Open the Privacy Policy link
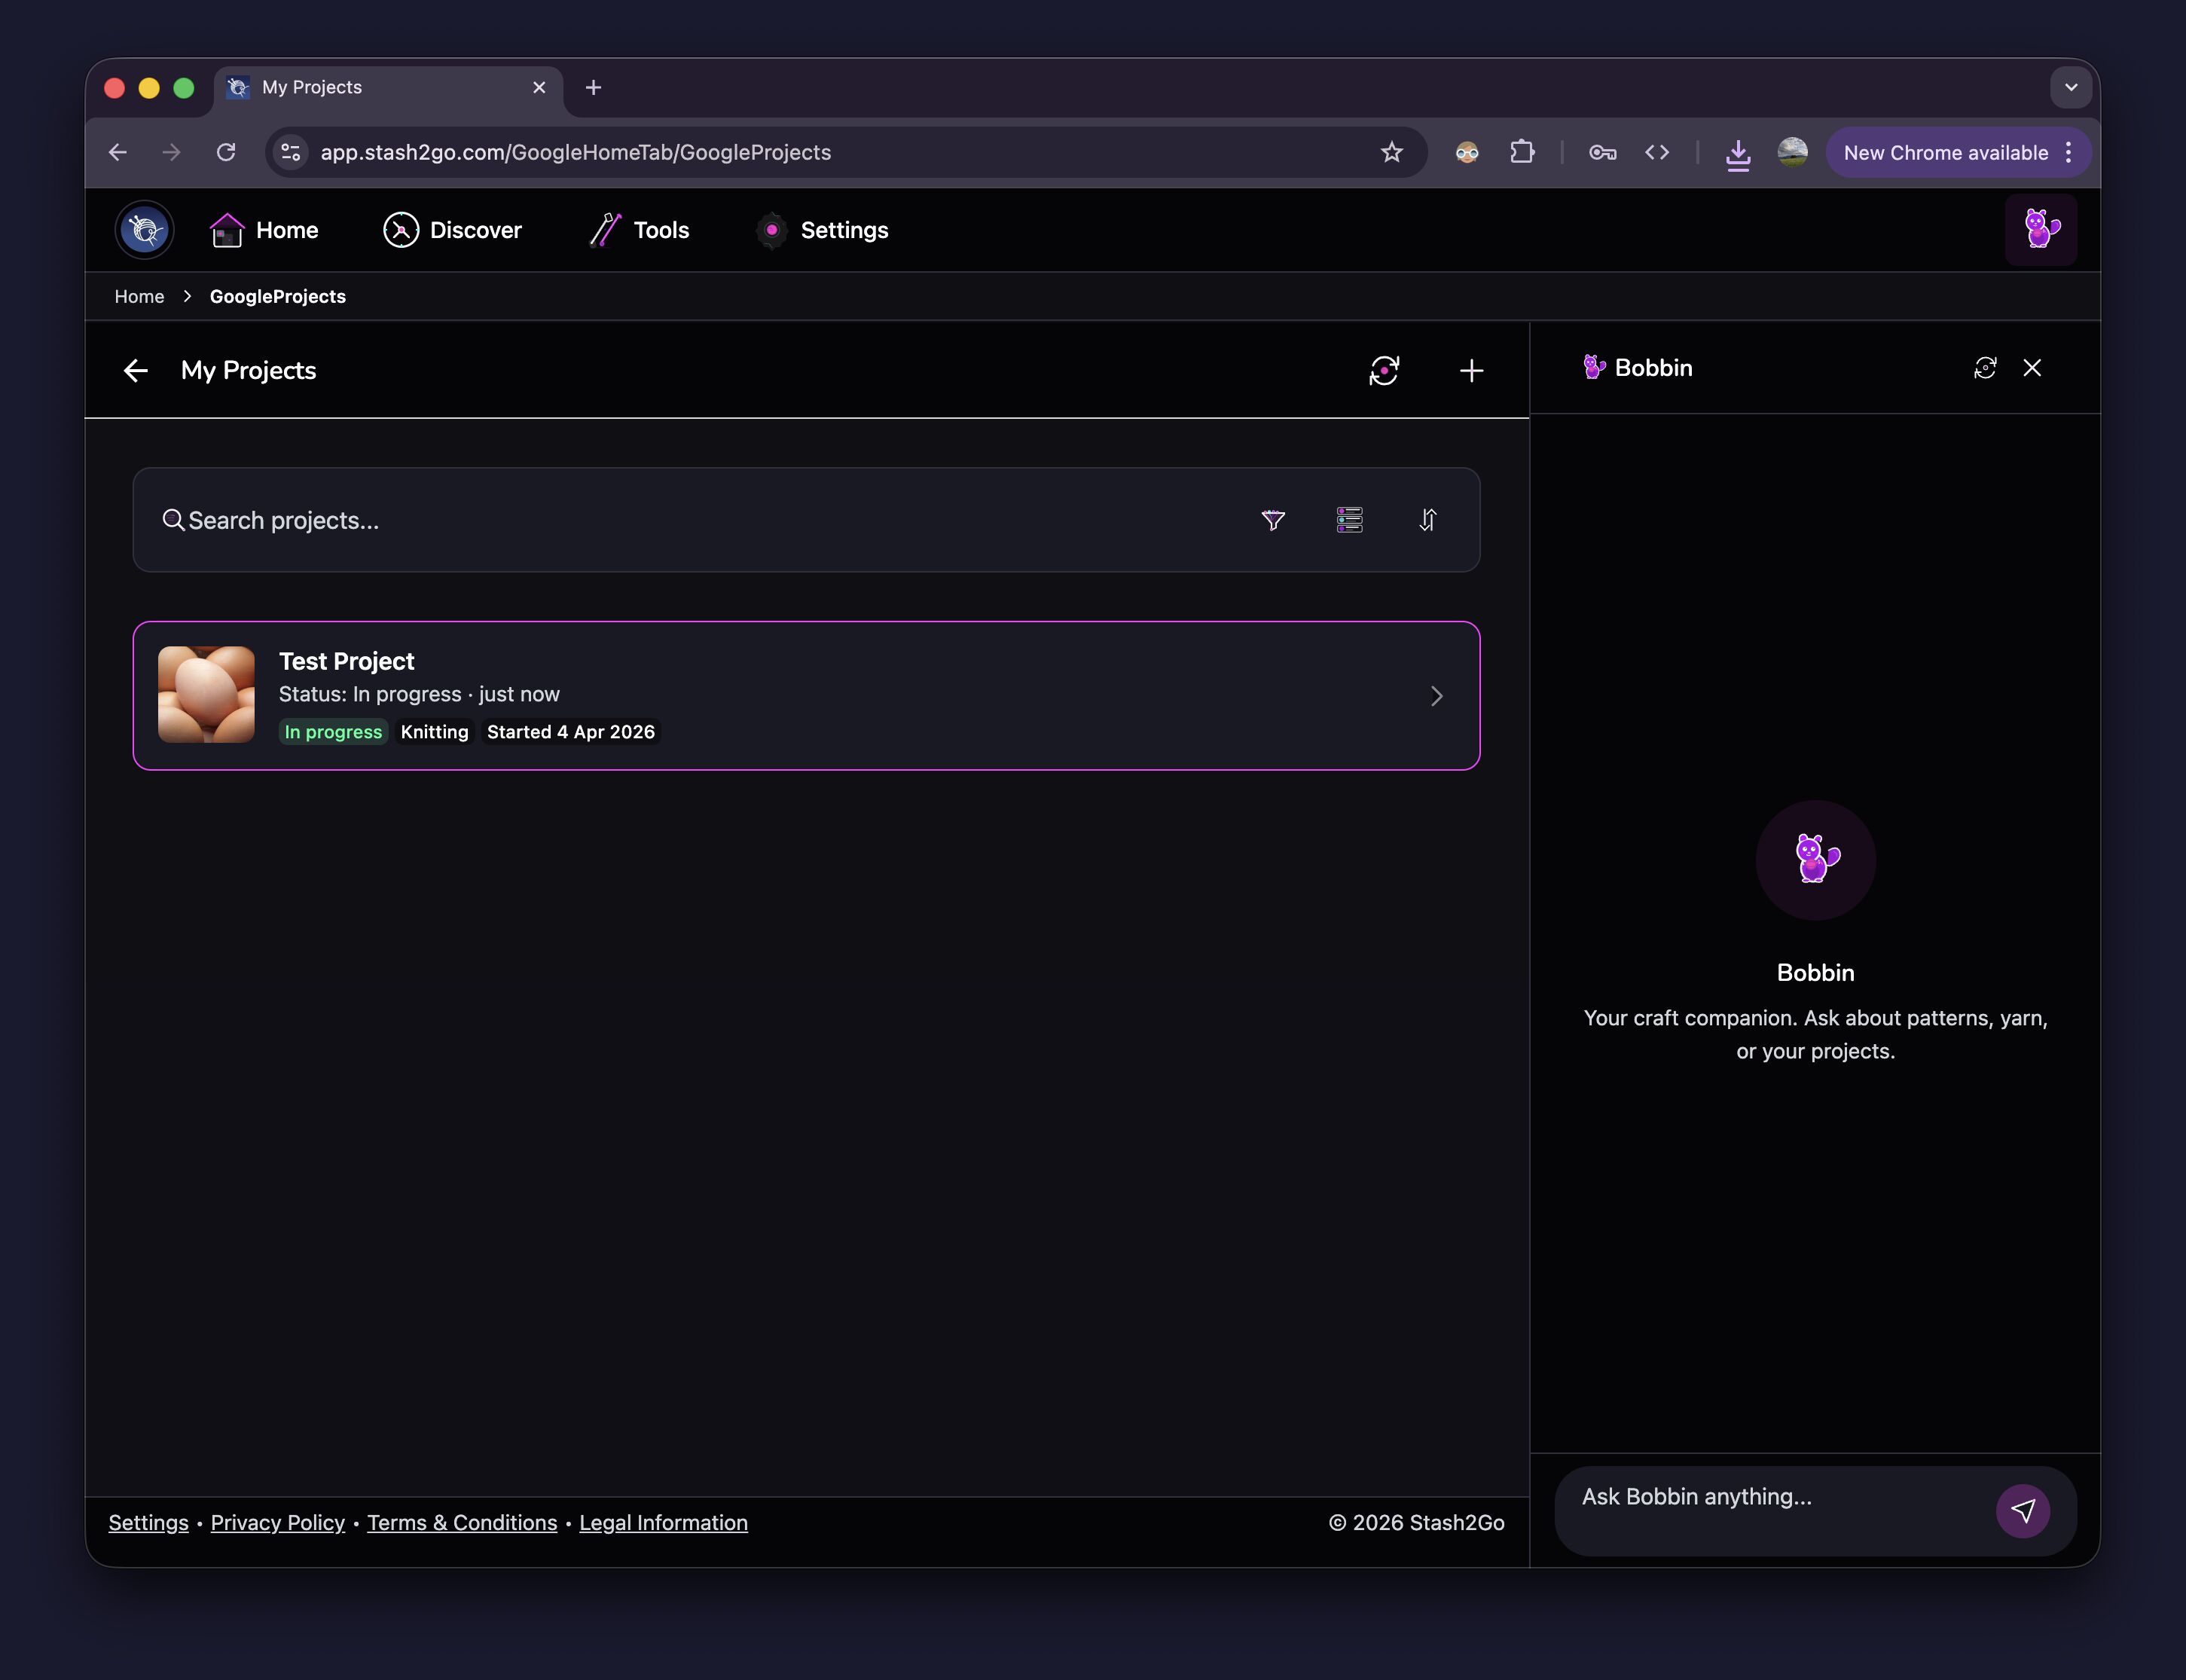The width and height of the screenshot is (2186, 1680). pos(277,1523)
